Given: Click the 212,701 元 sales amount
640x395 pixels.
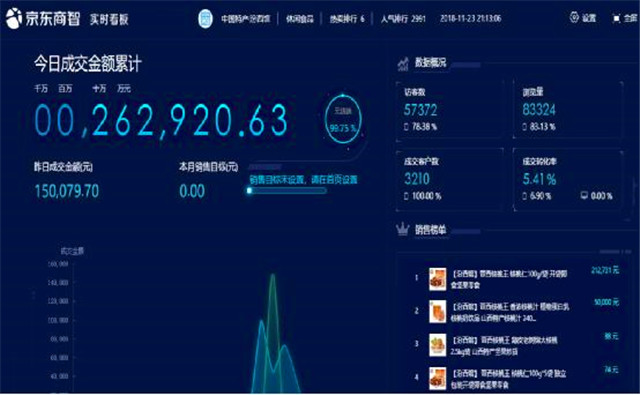Looking at the screenshot, I should click(605, 270).
